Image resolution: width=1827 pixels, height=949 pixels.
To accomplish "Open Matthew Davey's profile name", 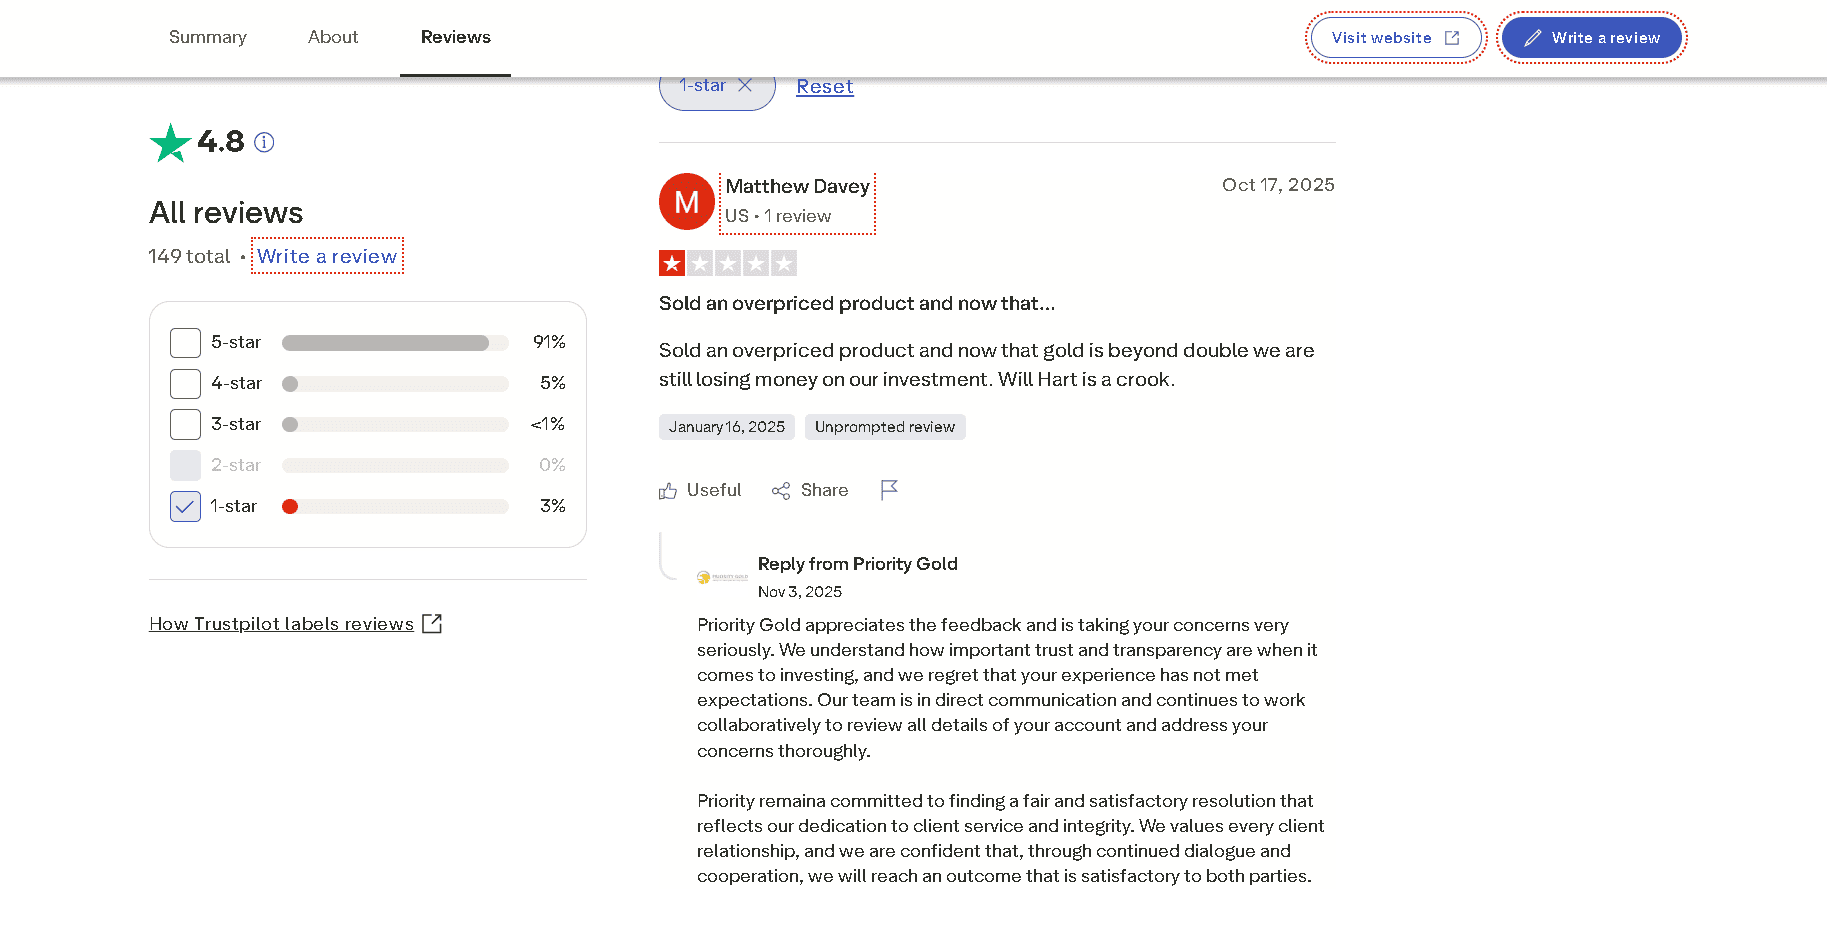I will point(798,186).
